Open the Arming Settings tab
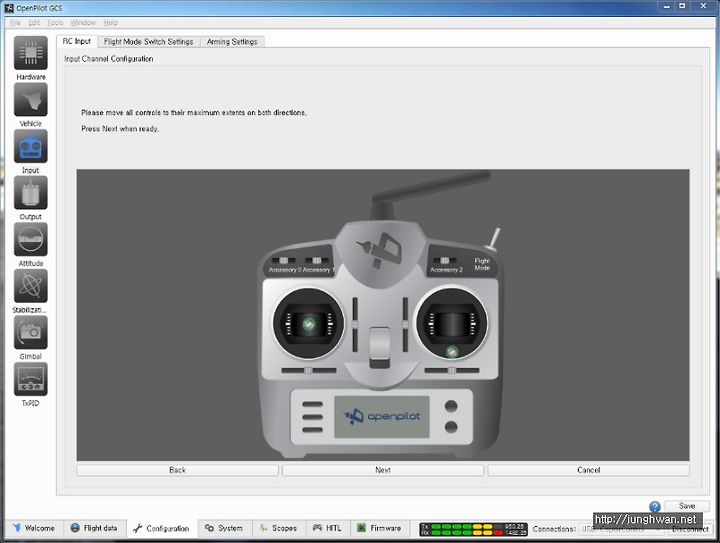This screenshot has height=543, width=720. click(x=232, y=42)
